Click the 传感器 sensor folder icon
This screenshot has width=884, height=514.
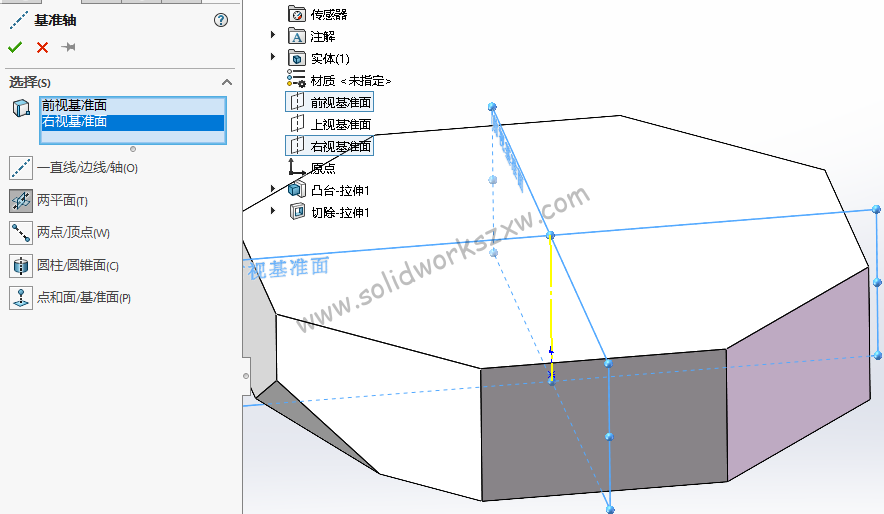(297, 14)
